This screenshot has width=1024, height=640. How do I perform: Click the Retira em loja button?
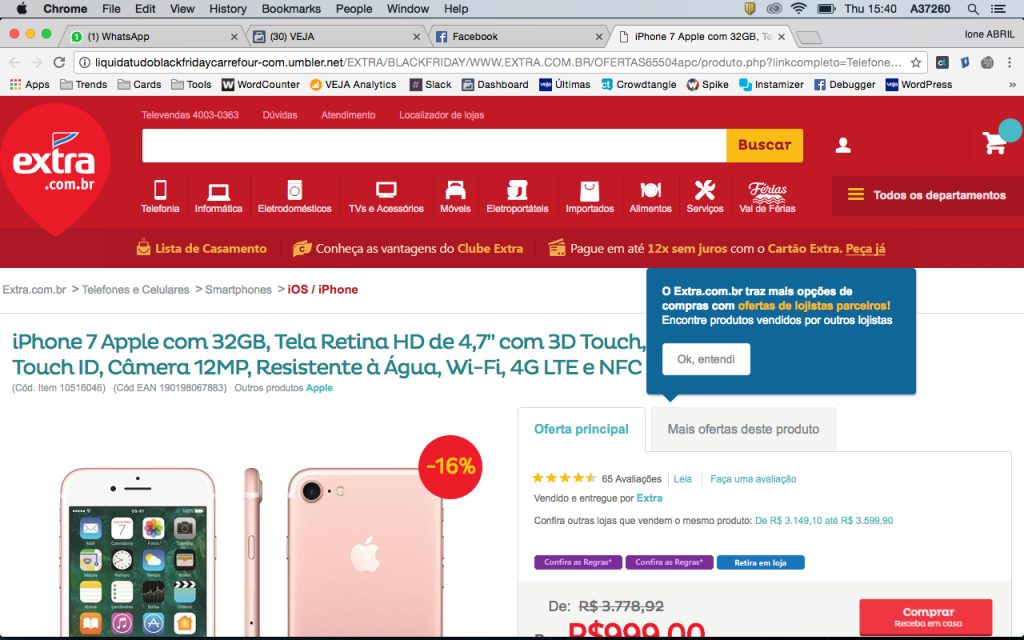tap(760, 562)
